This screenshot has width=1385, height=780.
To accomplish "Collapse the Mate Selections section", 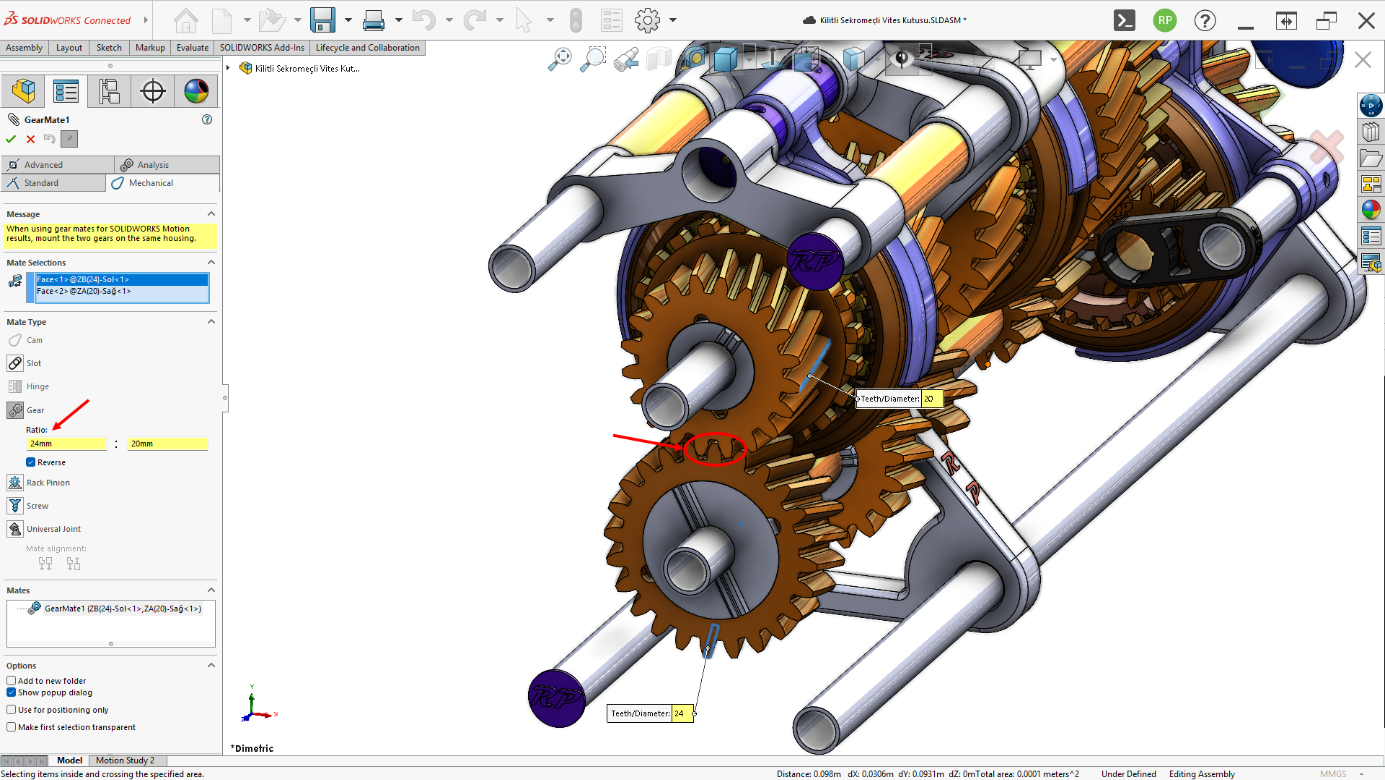I will tap(211, 263).
